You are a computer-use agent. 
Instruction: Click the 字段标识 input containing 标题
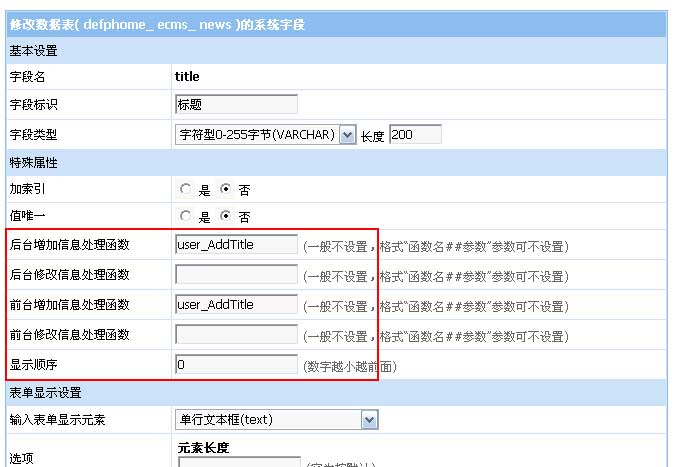pyautogui.click(x=236, y=104)
